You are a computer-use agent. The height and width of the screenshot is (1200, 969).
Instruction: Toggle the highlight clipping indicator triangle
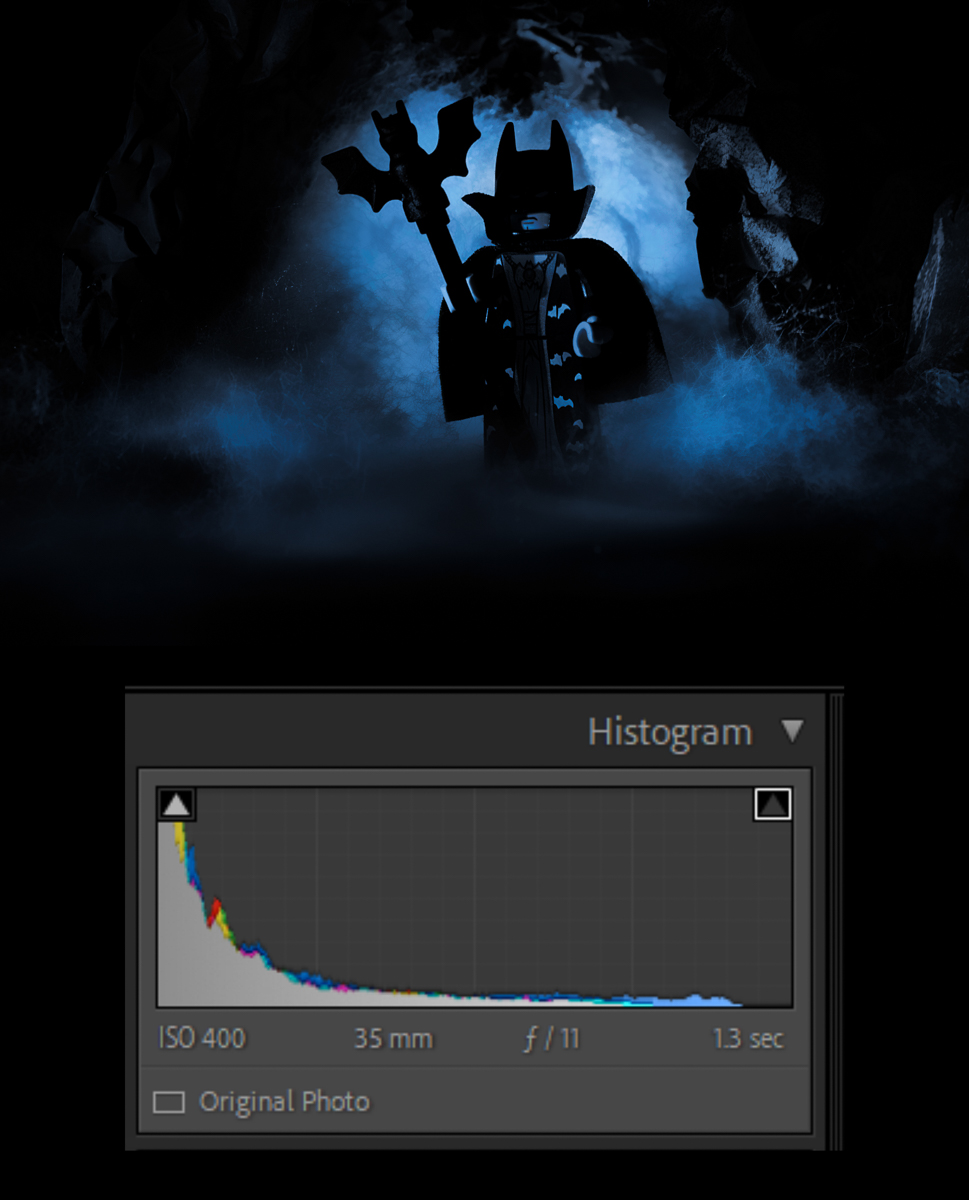click(773, 804)
